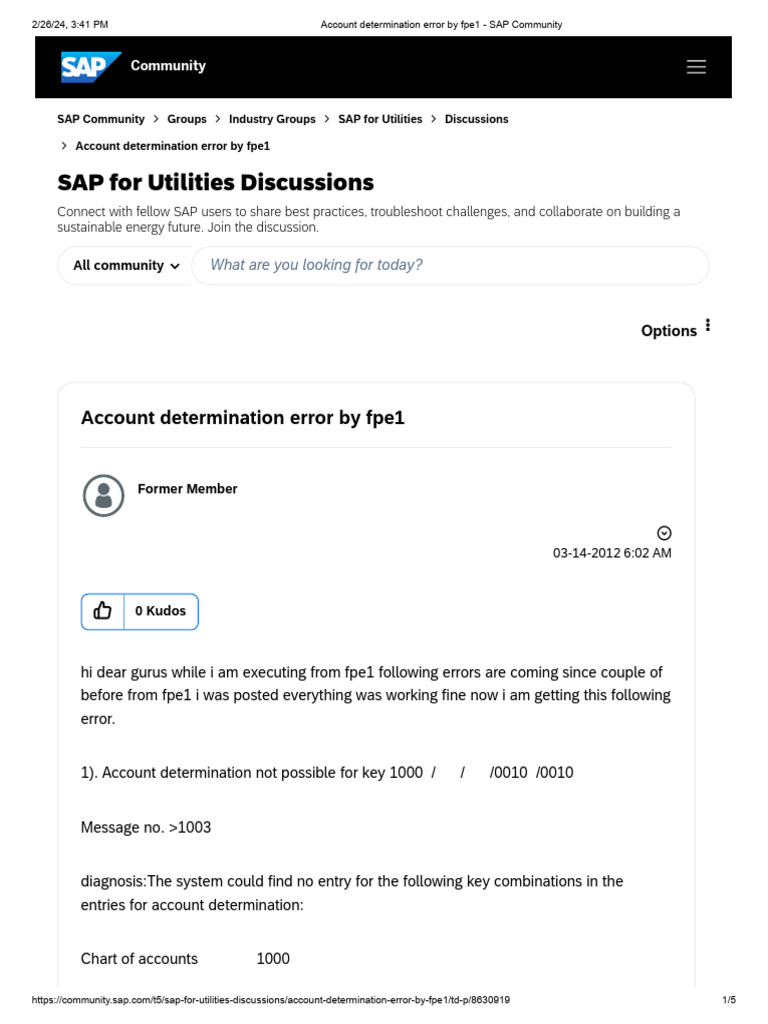Click the thumbs-up kudos icon
Viewport: 768px width, 1024px height.
click(x=103, y=611)
